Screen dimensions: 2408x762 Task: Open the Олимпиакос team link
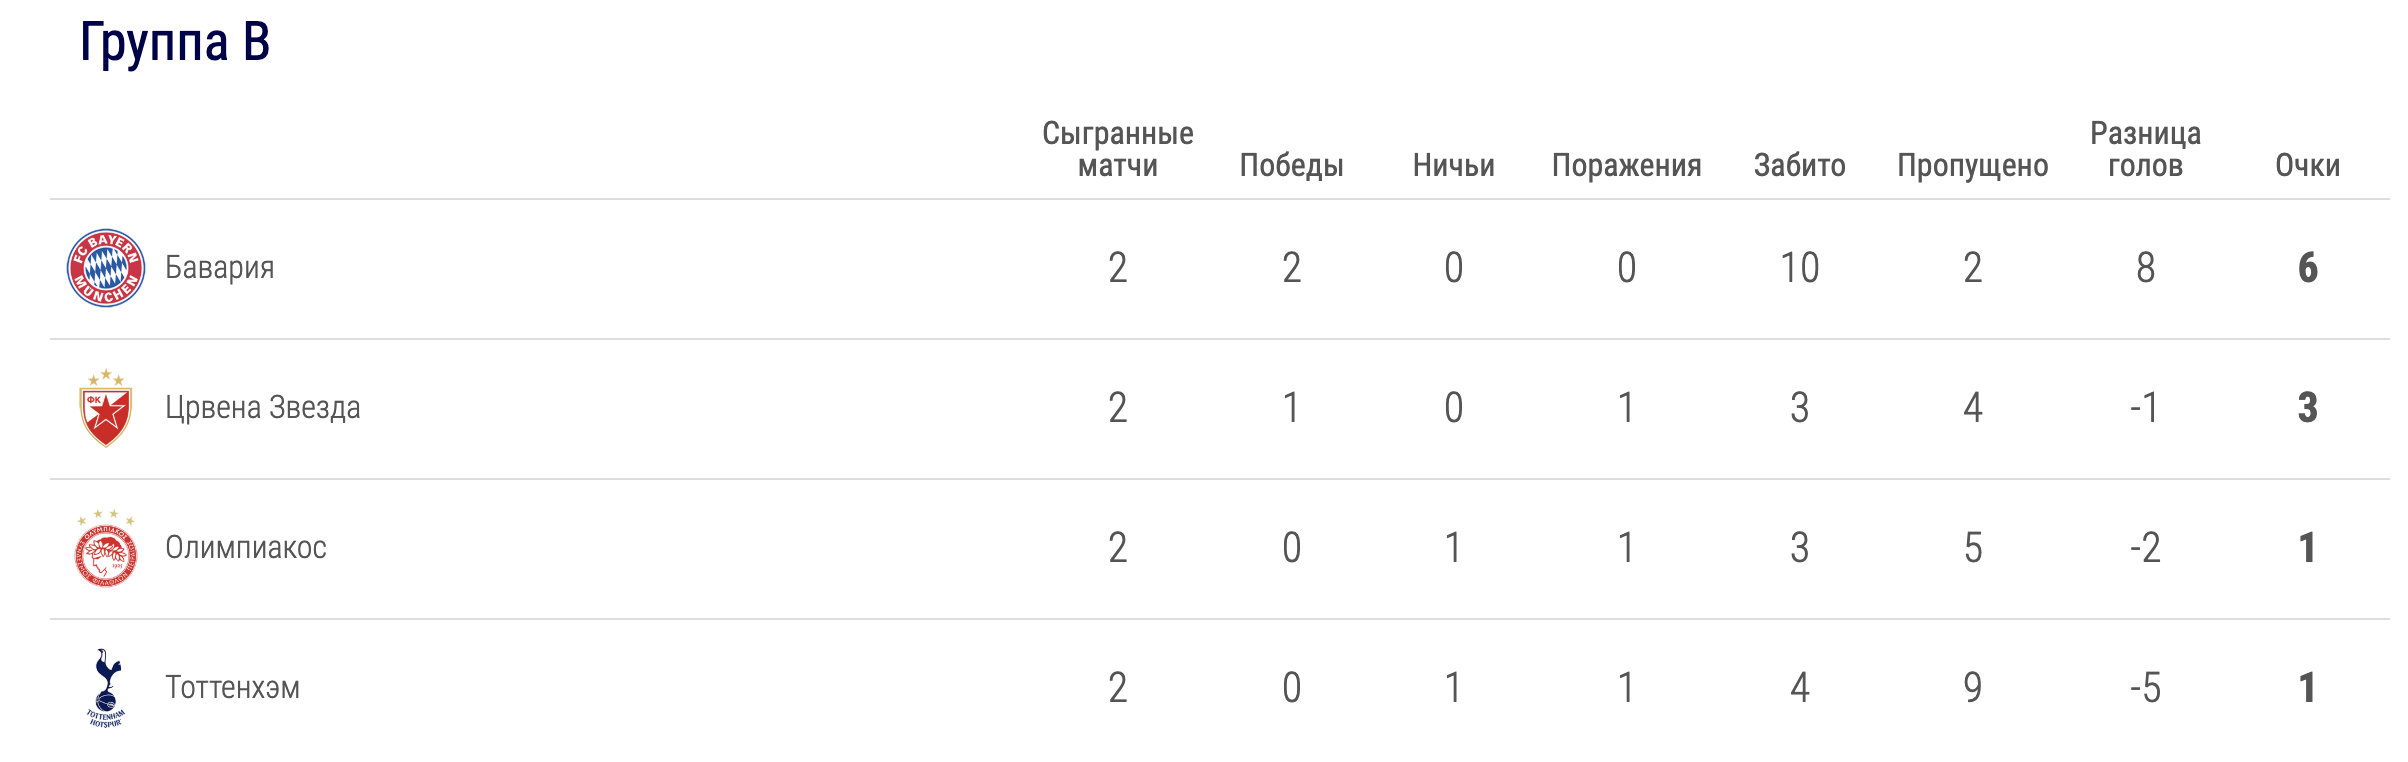coord(246,548)
